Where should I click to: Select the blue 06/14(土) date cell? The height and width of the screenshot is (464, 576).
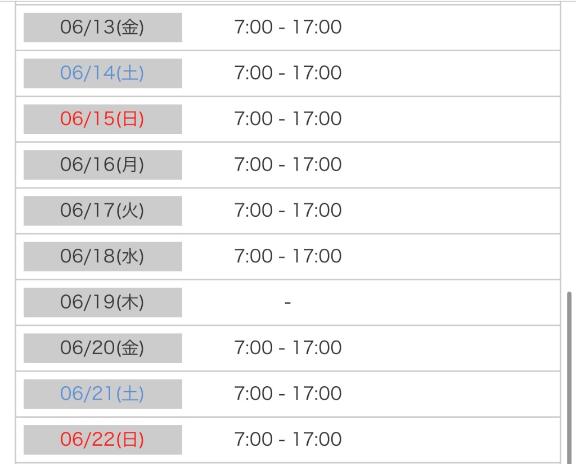pyautogui.click(x=103, y=73)
